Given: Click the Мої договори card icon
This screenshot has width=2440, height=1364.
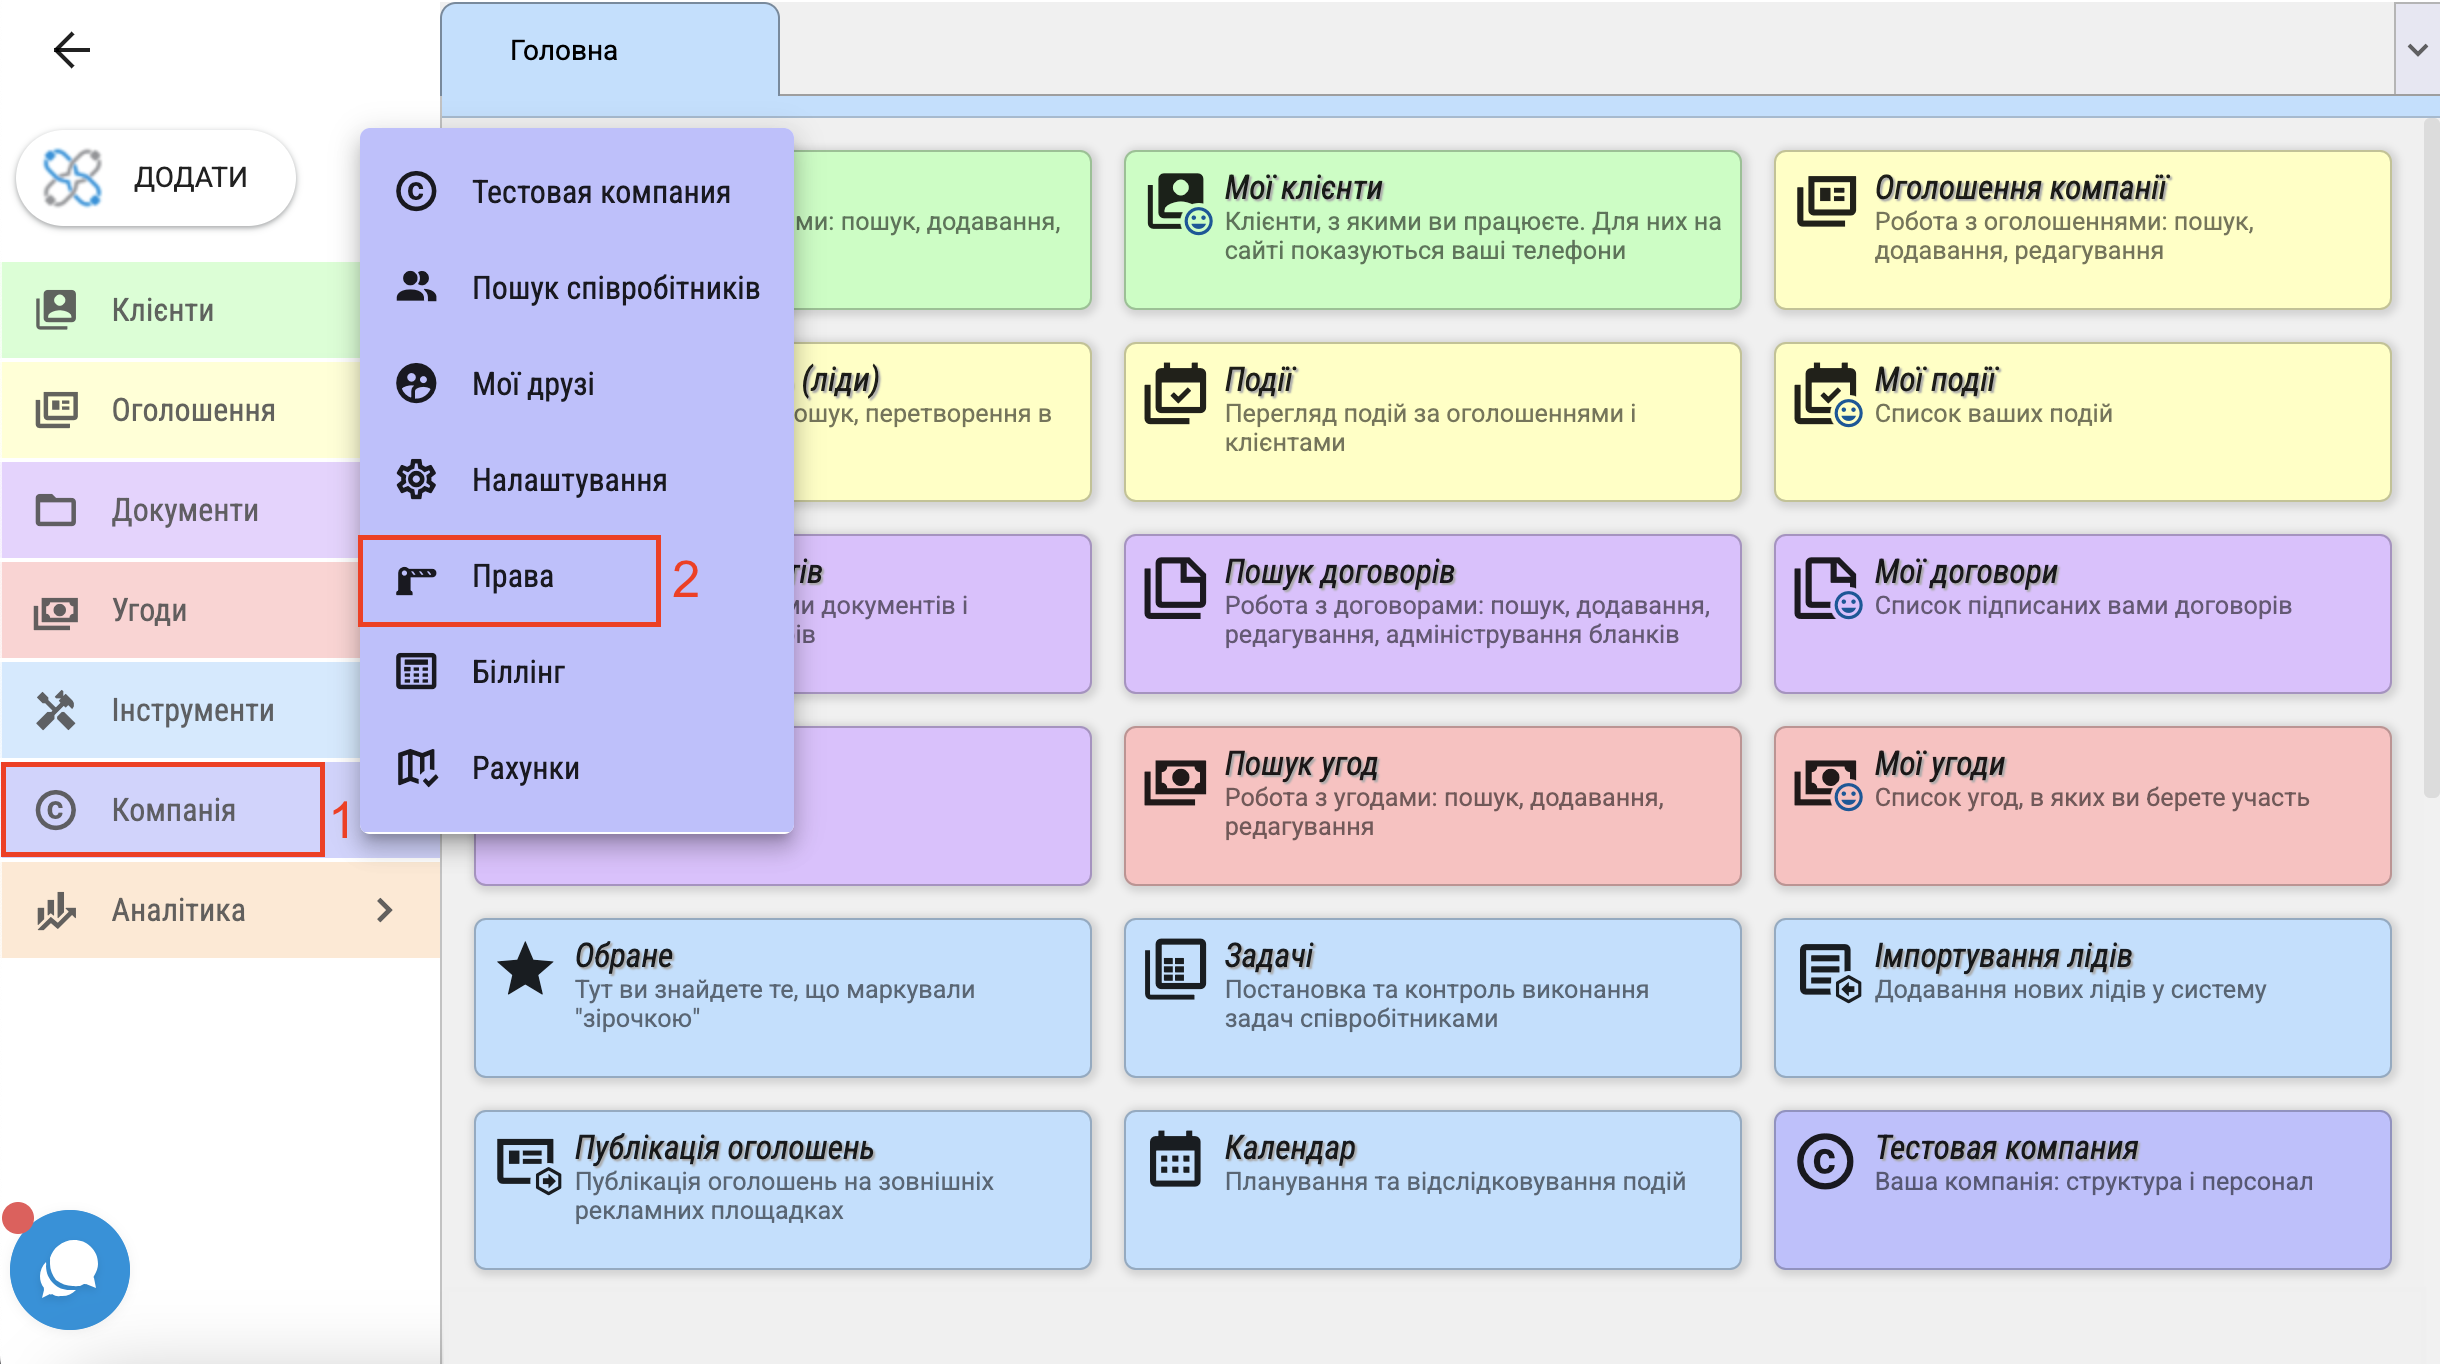Looking at the screenshot, I should pos(1828,588).
